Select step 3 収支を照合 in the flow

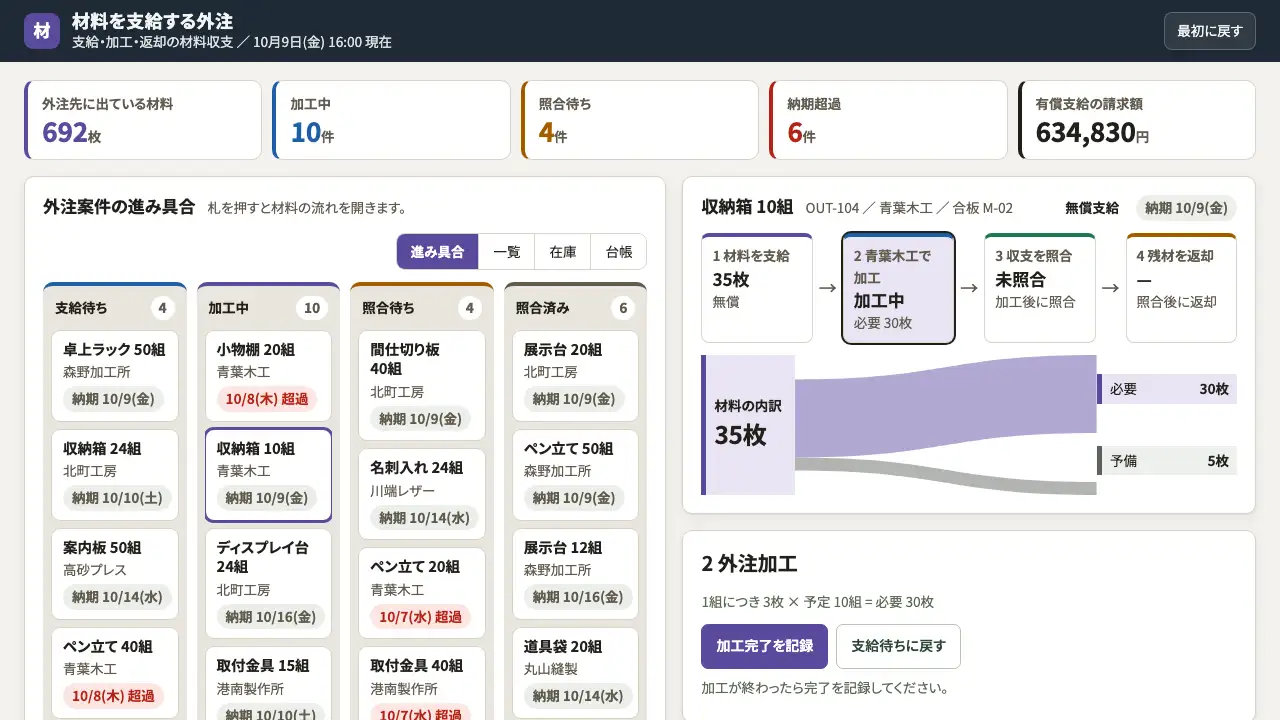1040,288
